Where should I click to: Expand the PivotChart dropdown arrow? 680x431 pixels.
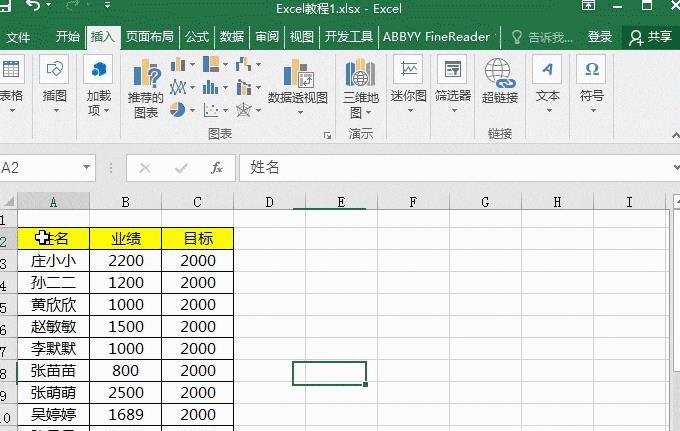pyautogui.click(x=300, y=113)
